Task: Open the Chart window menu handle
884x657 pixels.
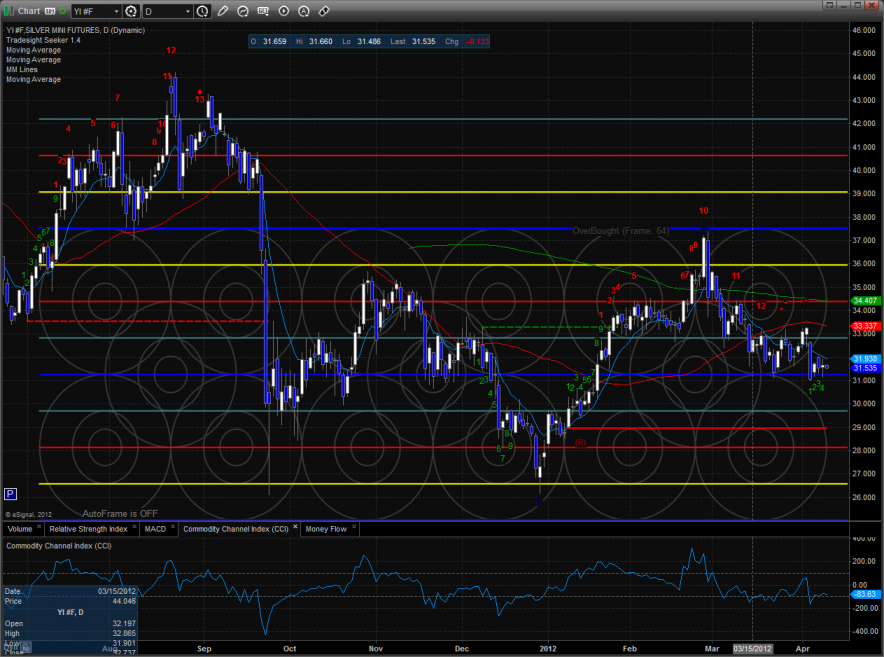Action: [7, 12]
